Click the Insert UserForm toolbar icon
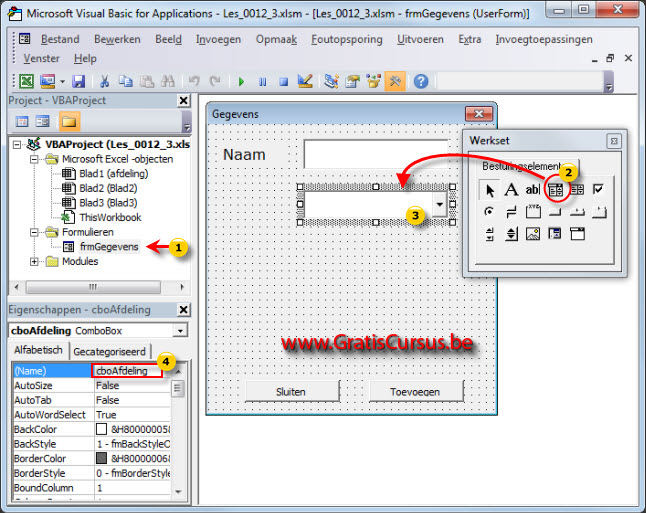The width and height of the screenshot is (646, 513). click(x=47, y=81)
